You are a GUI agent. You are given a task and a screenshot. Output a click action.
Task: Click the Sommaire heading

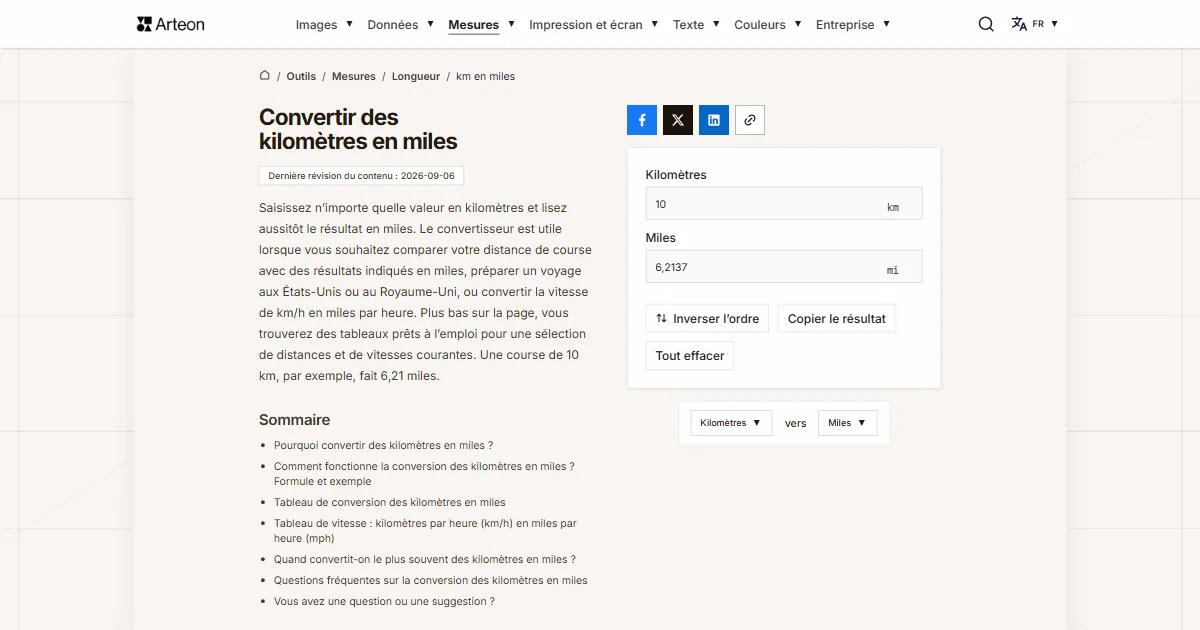pyautogui.click(x=294, y=420)
